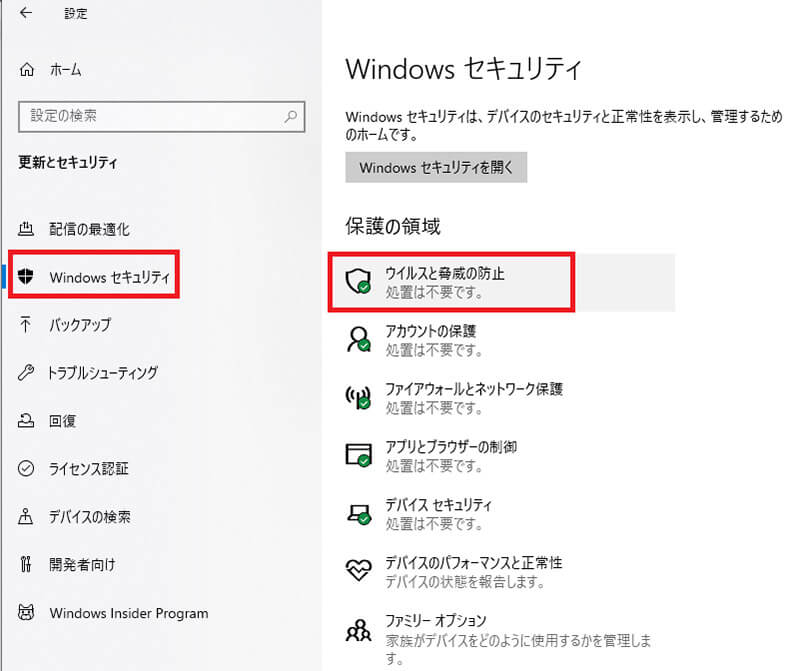The width and height of the screenshot is (800, 671).
Task: Click the 開発者向け tools icon
Action: [26, 564]
